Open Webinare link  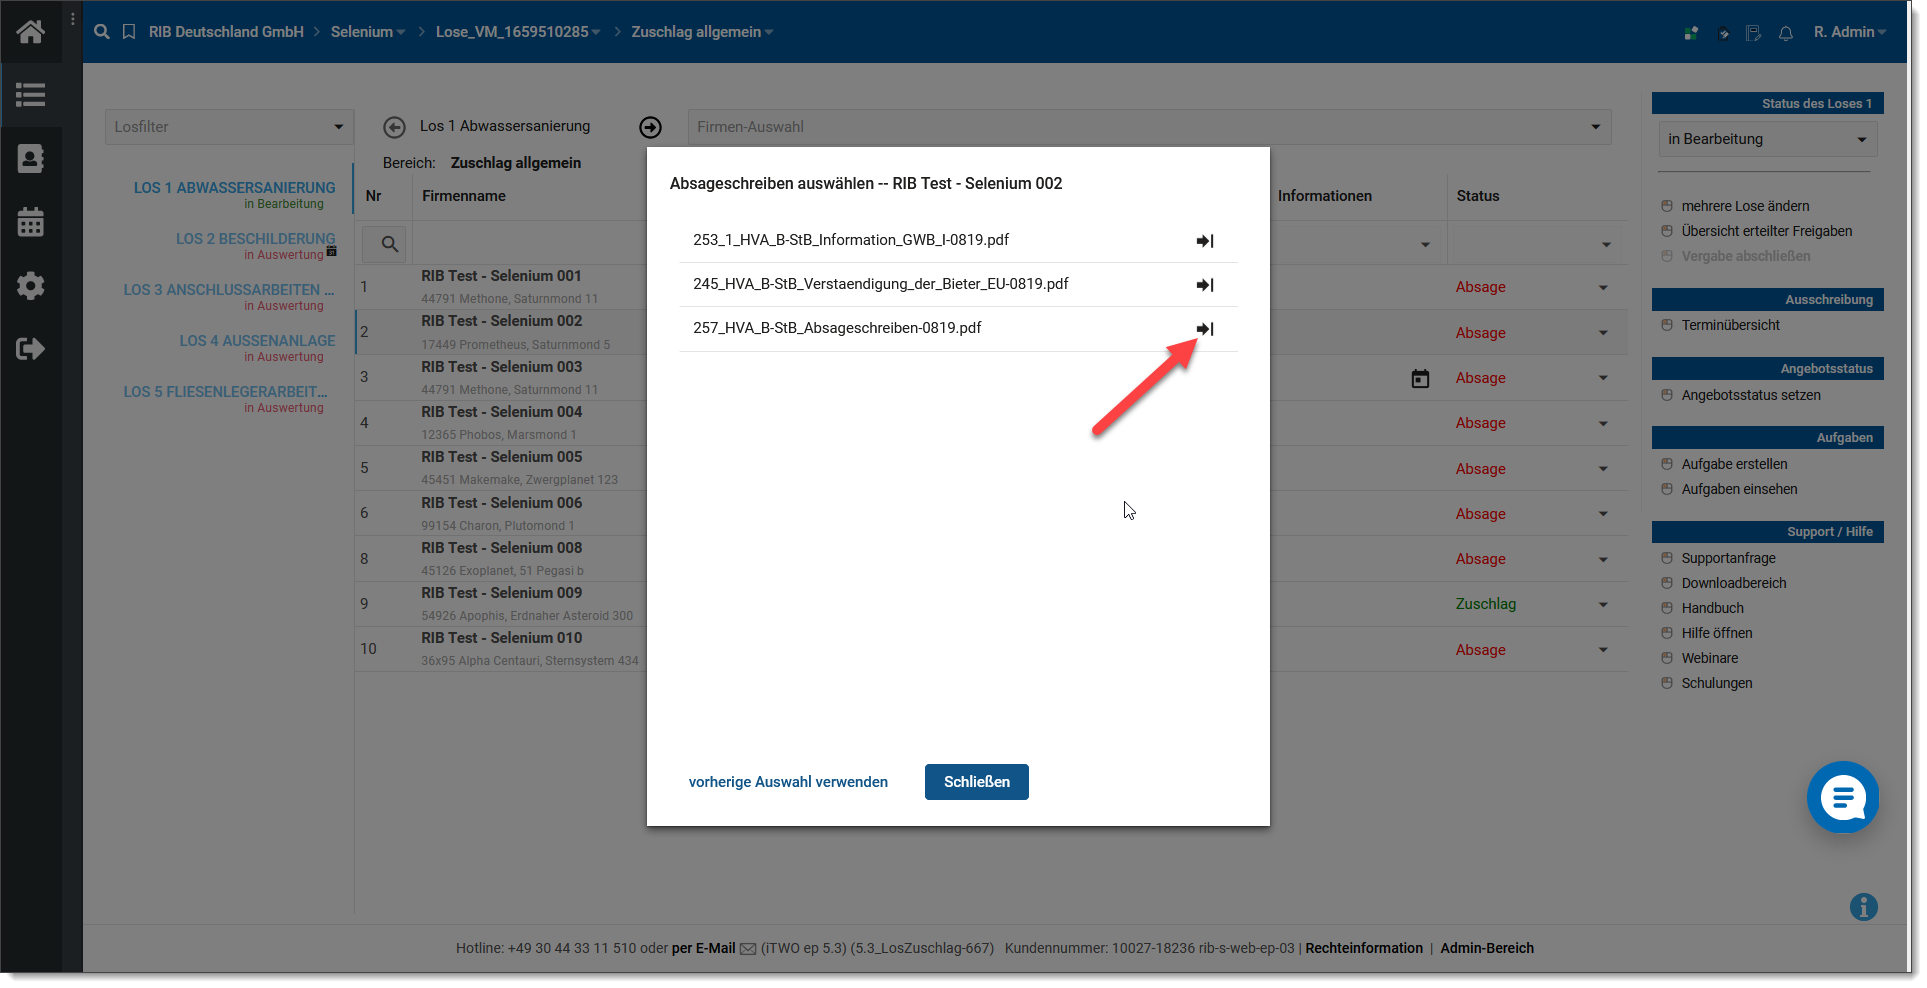pos(1709,658)
